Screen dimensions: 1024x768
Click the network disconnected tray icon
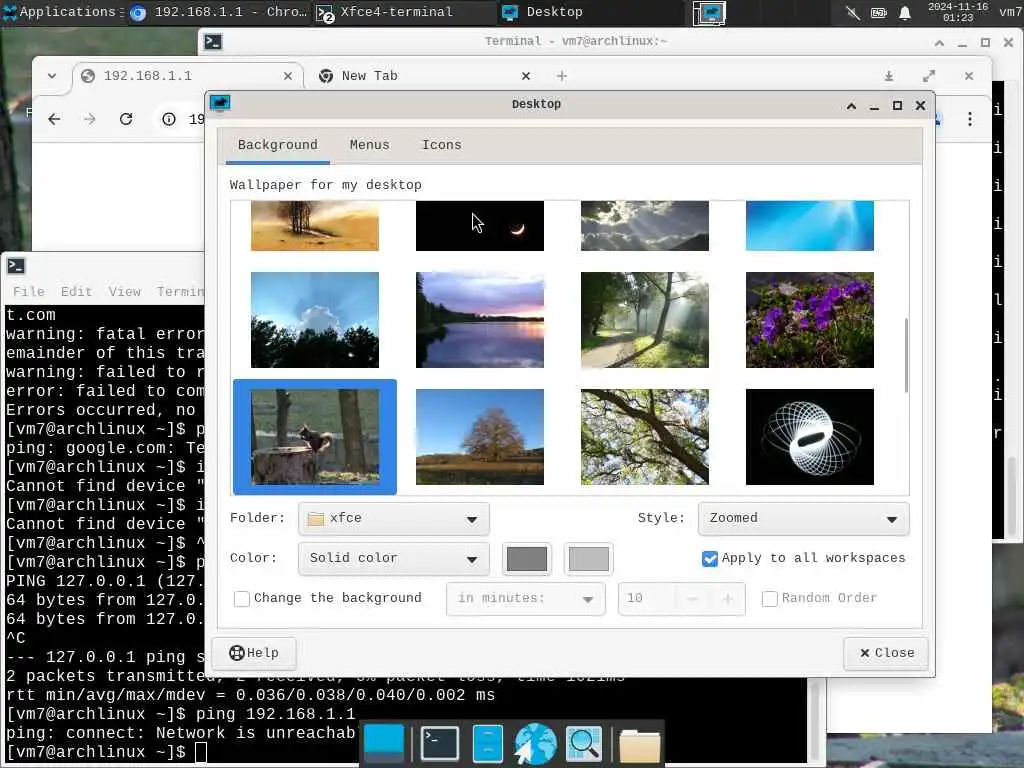pos(852,12)
